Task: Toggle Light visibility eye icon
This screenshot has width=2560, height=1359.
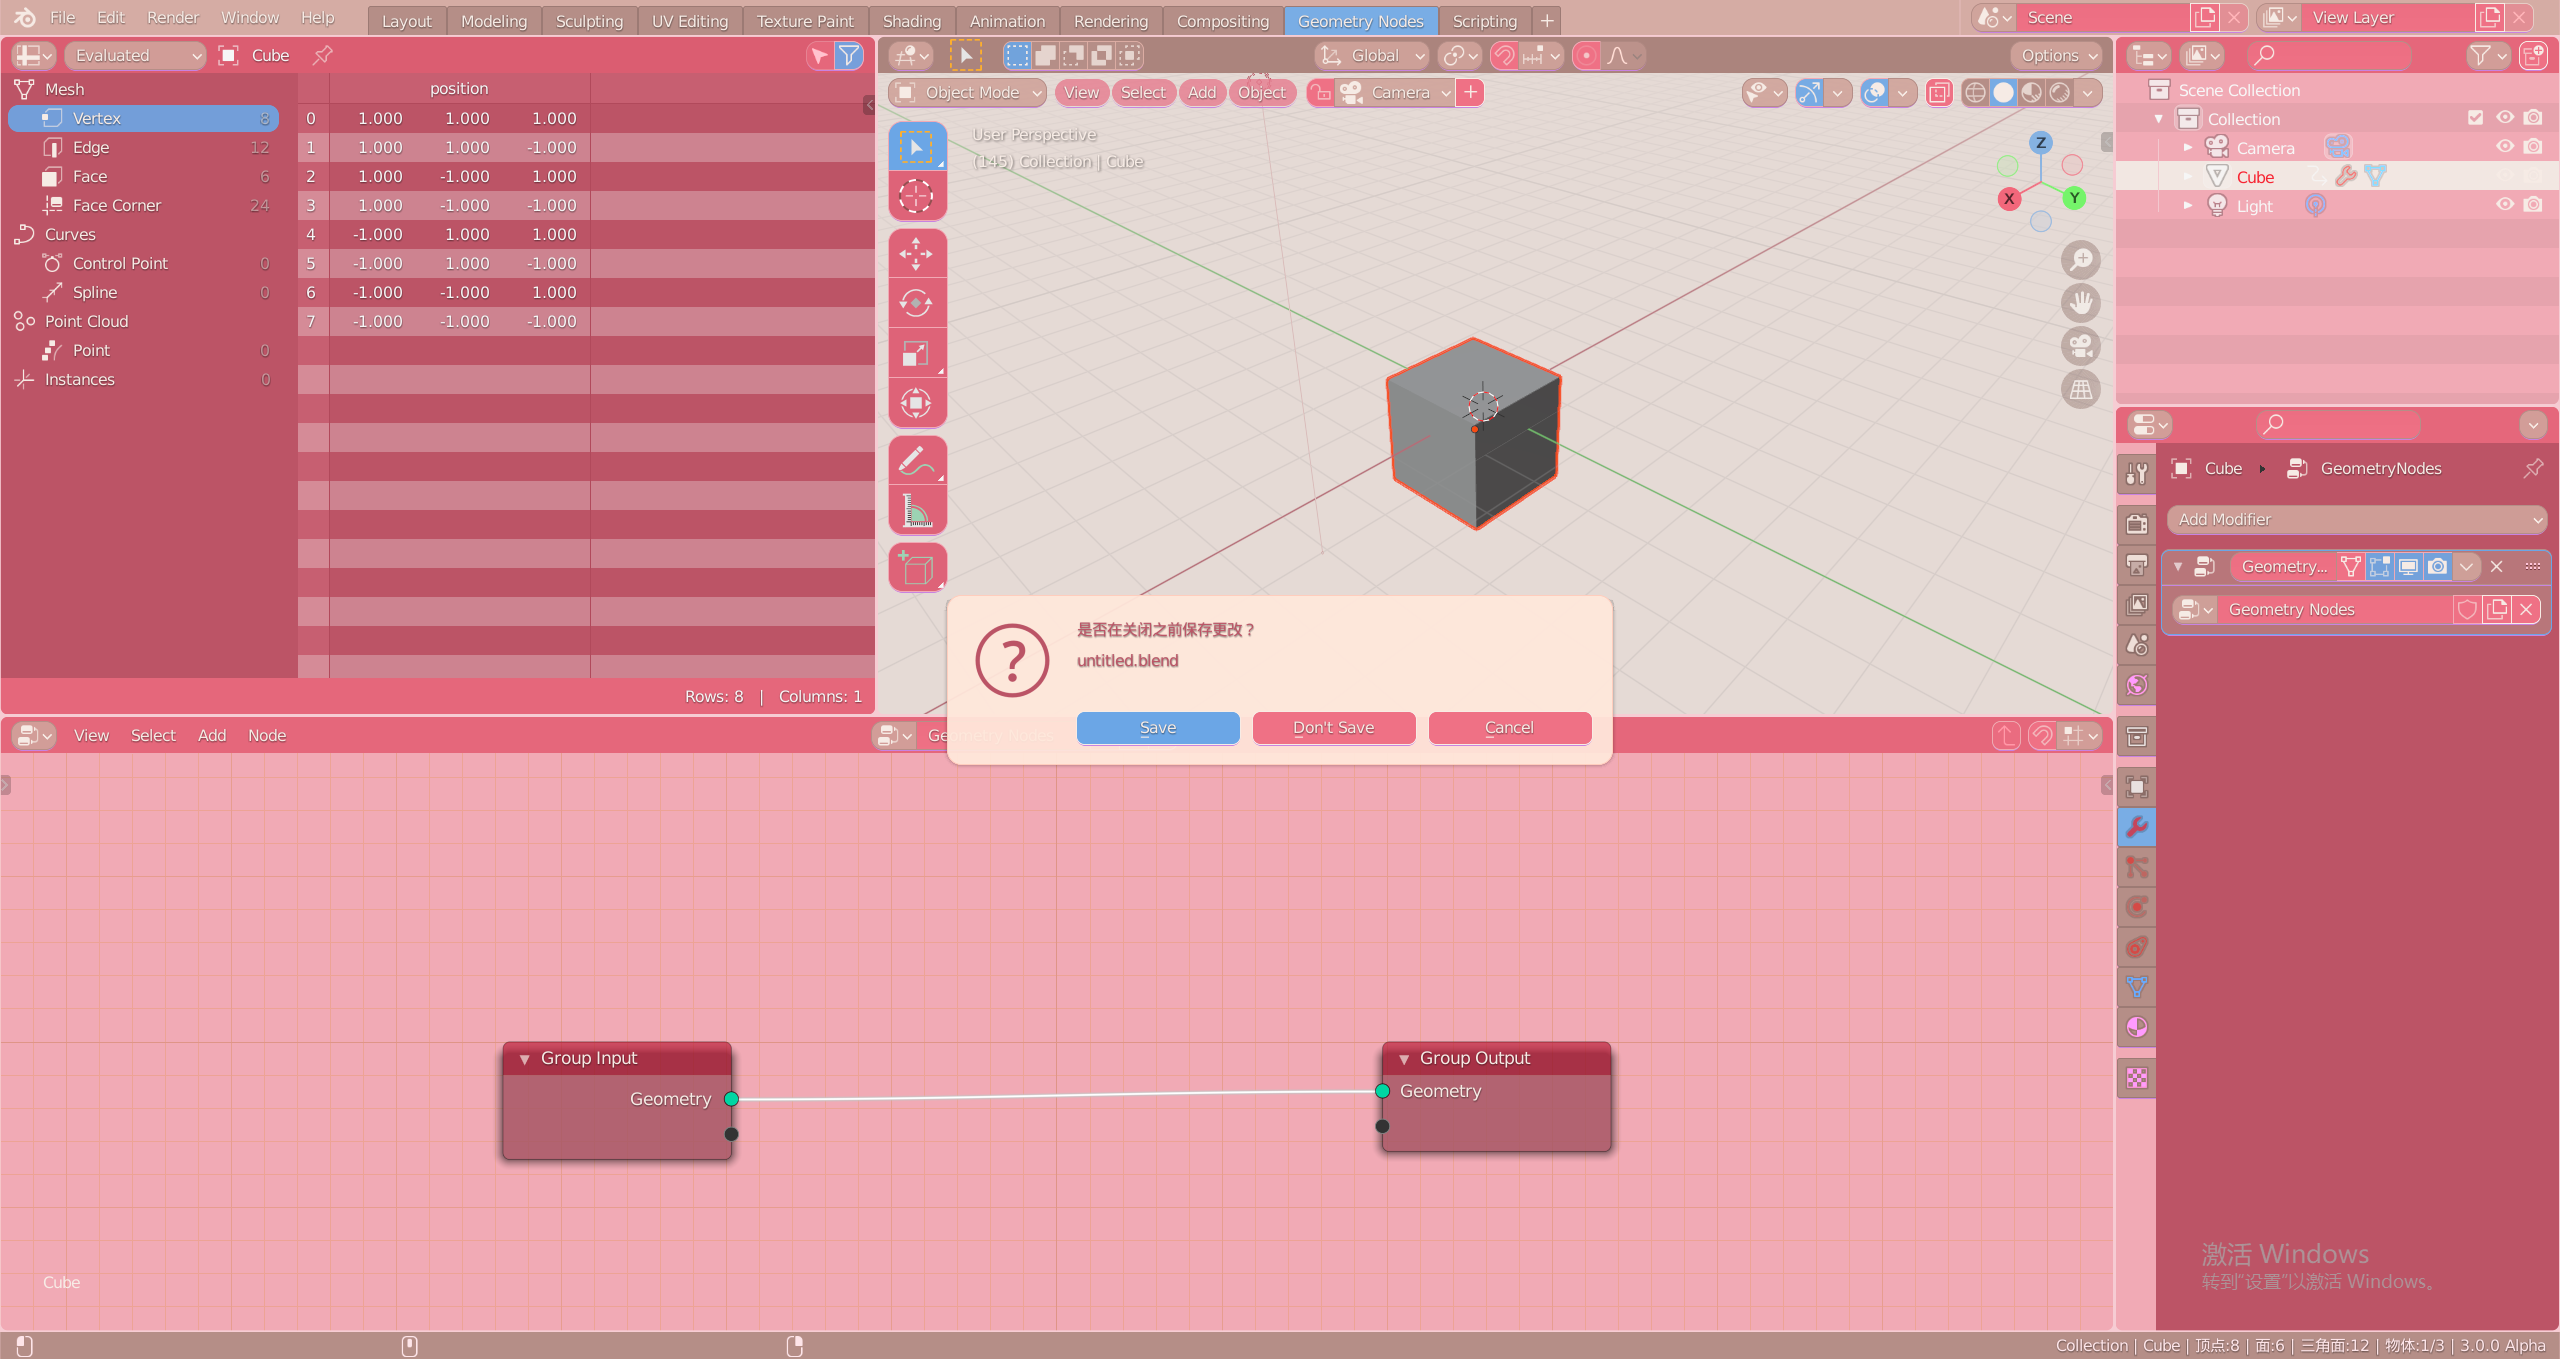Action: (x=2504, y=205)
